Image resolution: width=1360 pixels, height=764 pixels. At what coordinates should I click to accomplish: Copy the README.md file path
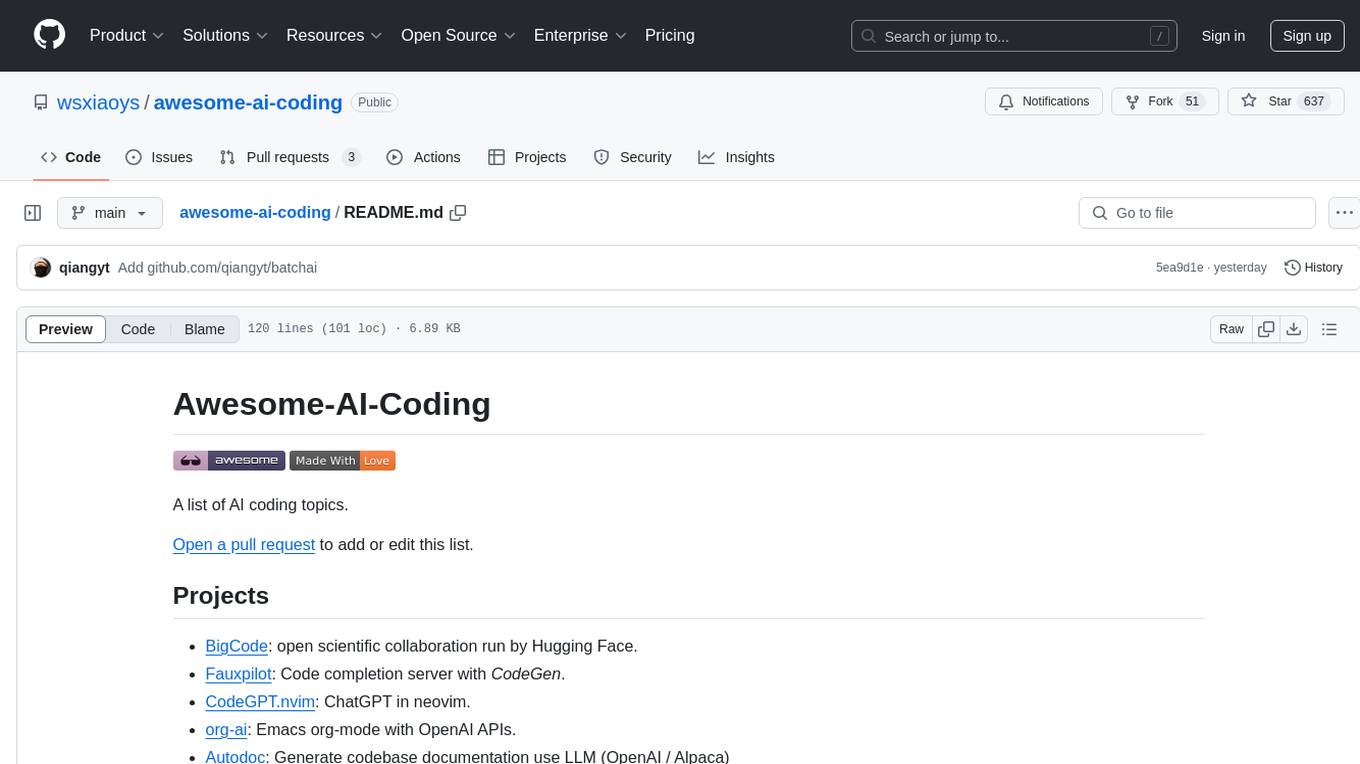(x=458, y=213)
